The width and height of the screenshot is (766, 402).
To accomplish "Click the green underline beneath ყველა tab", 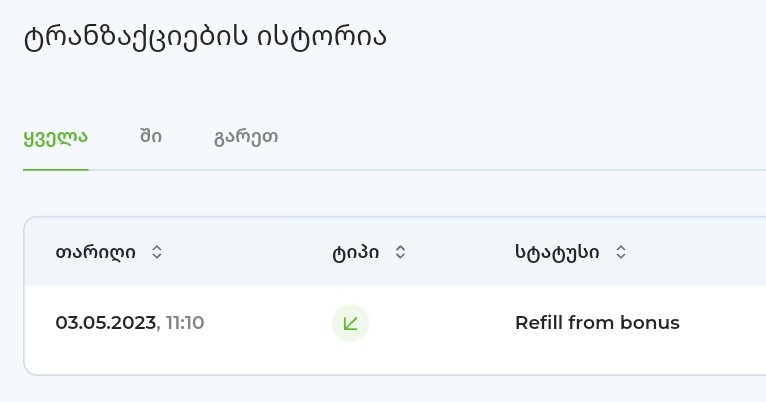I will (55, 169).
